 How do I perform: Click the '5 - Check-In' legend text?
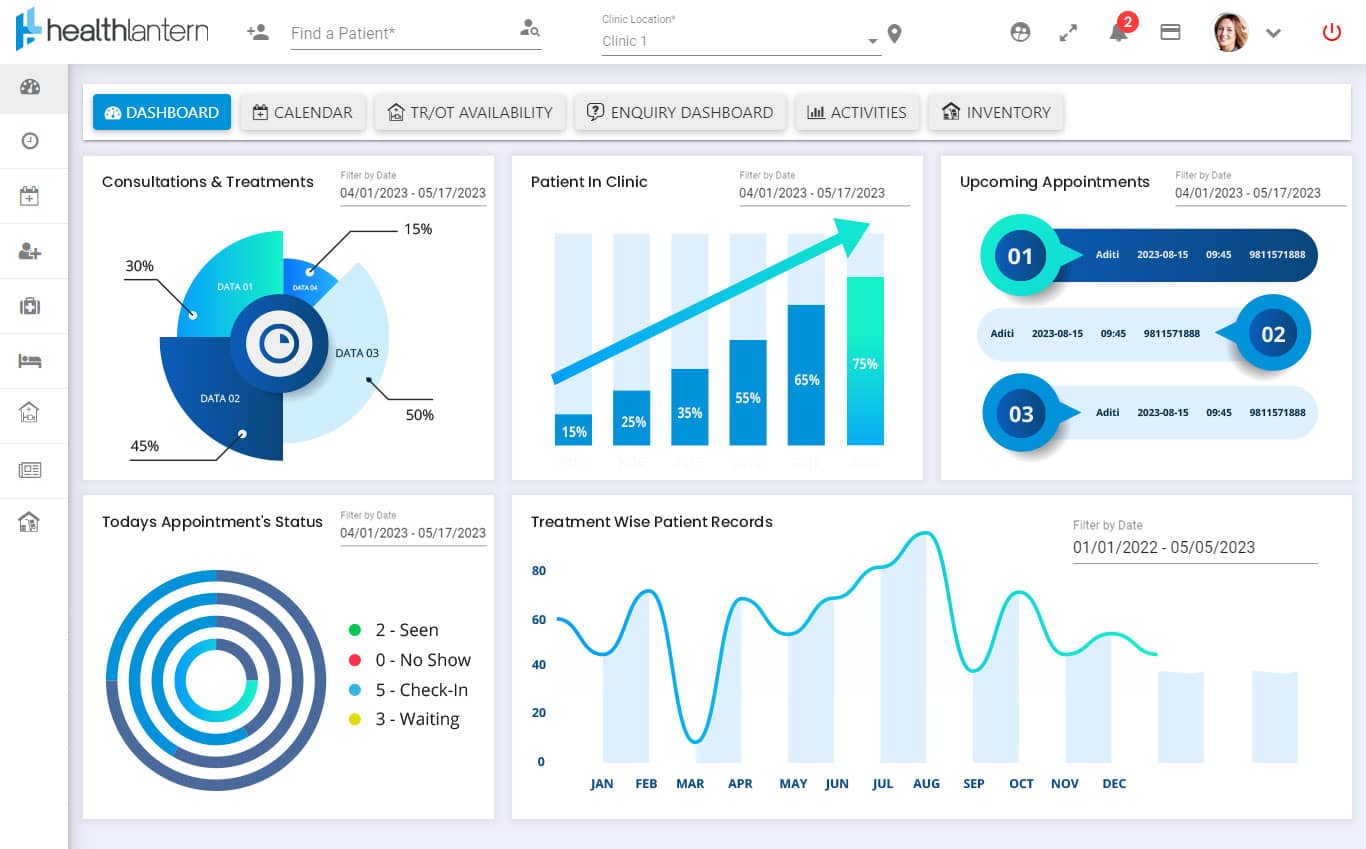[422, 690]
